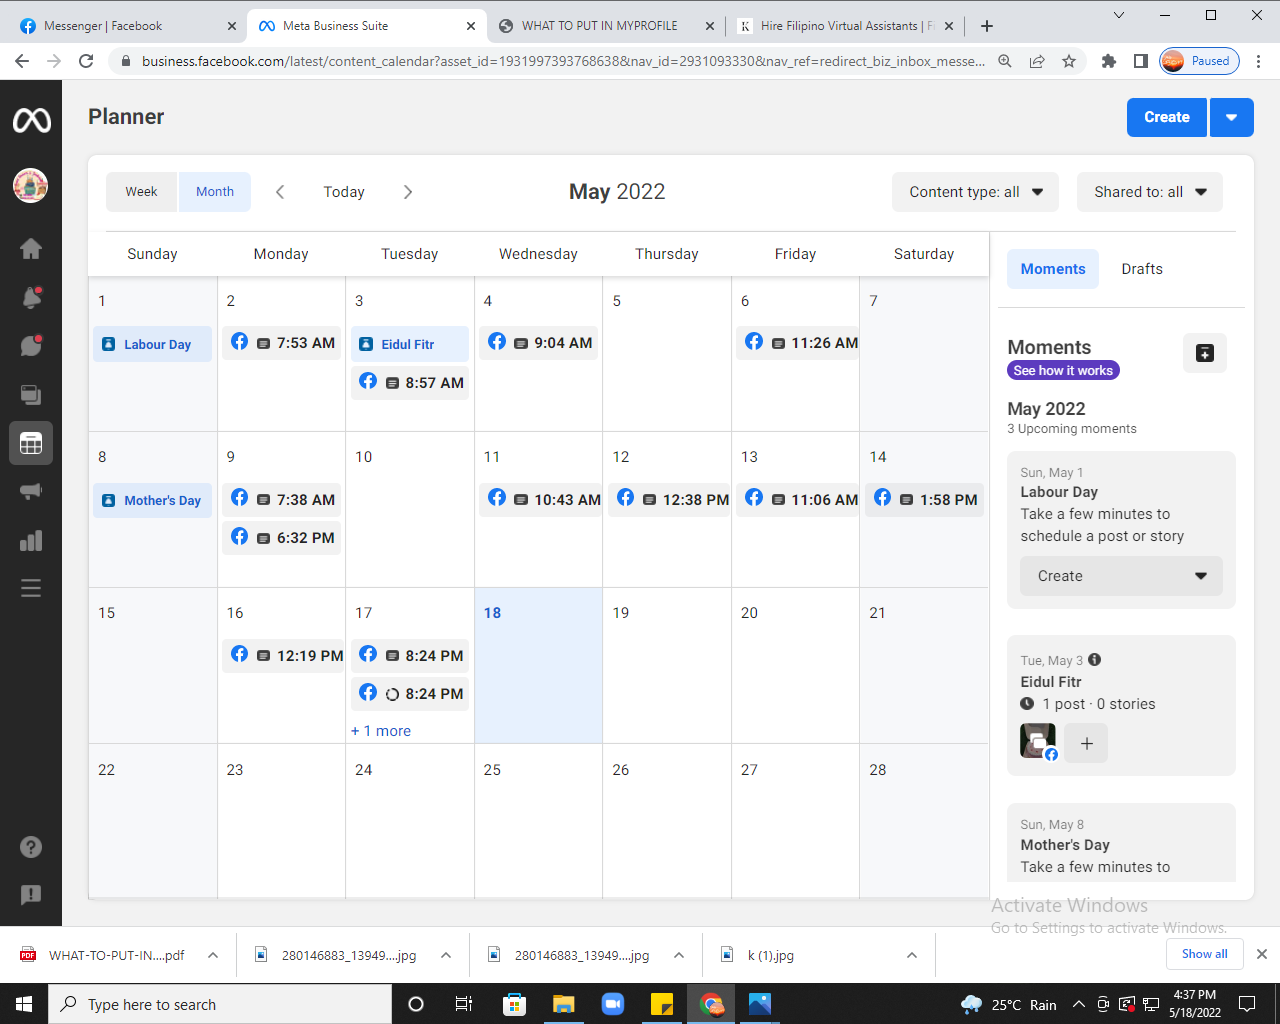Switch to the Moments tab
Viewport: 1280px width, 1024px height.
1053,269
